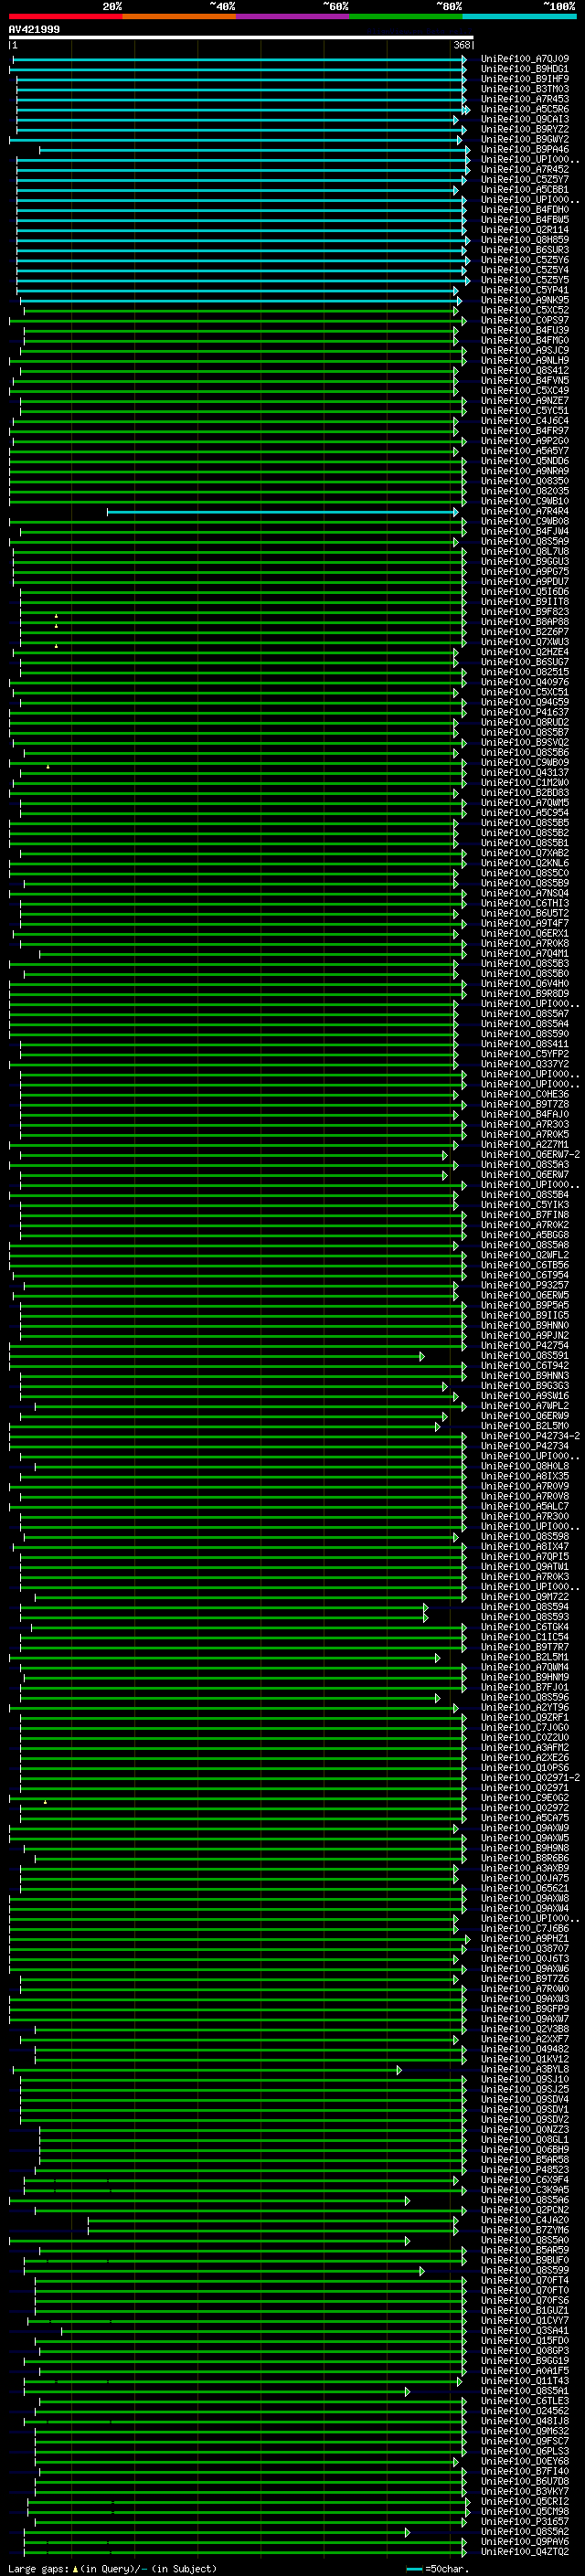Screen dimensions: 585x2576
Task: Click label UniRef100_P31657
Action: tap(524, 2522)
